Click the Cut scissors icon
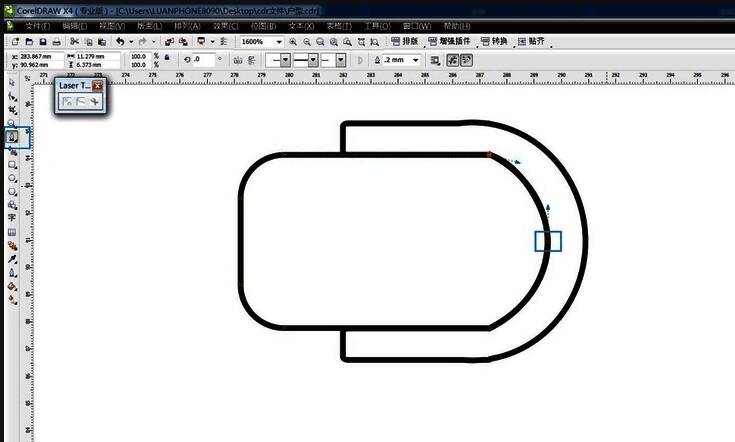735x442 pixels. click(x=74, y=42)
